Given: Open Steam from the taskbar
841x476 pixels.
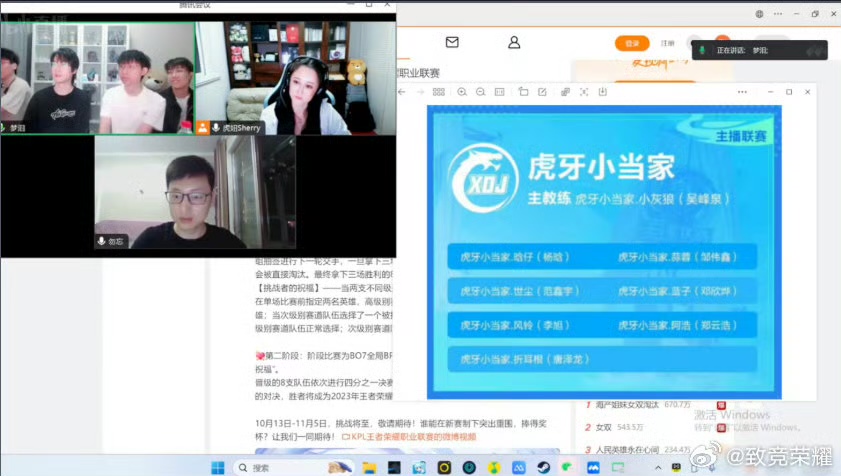Looking at the screenshot, I should click(543, 468).
